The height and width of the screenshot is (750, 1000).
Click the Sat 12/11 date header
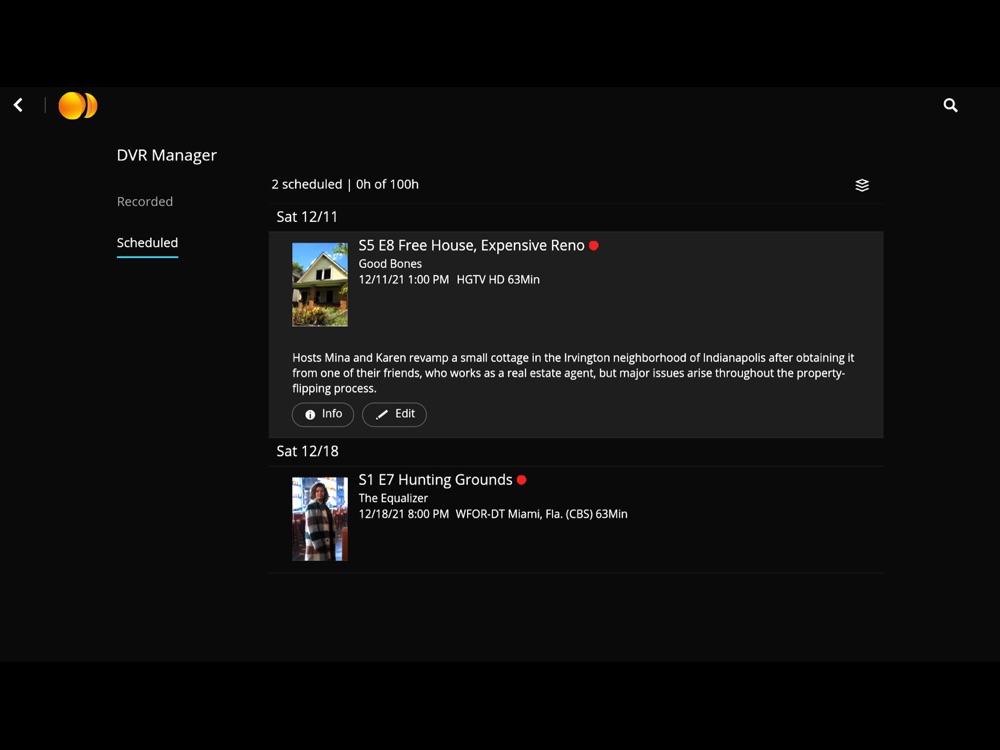click(307, 217)
